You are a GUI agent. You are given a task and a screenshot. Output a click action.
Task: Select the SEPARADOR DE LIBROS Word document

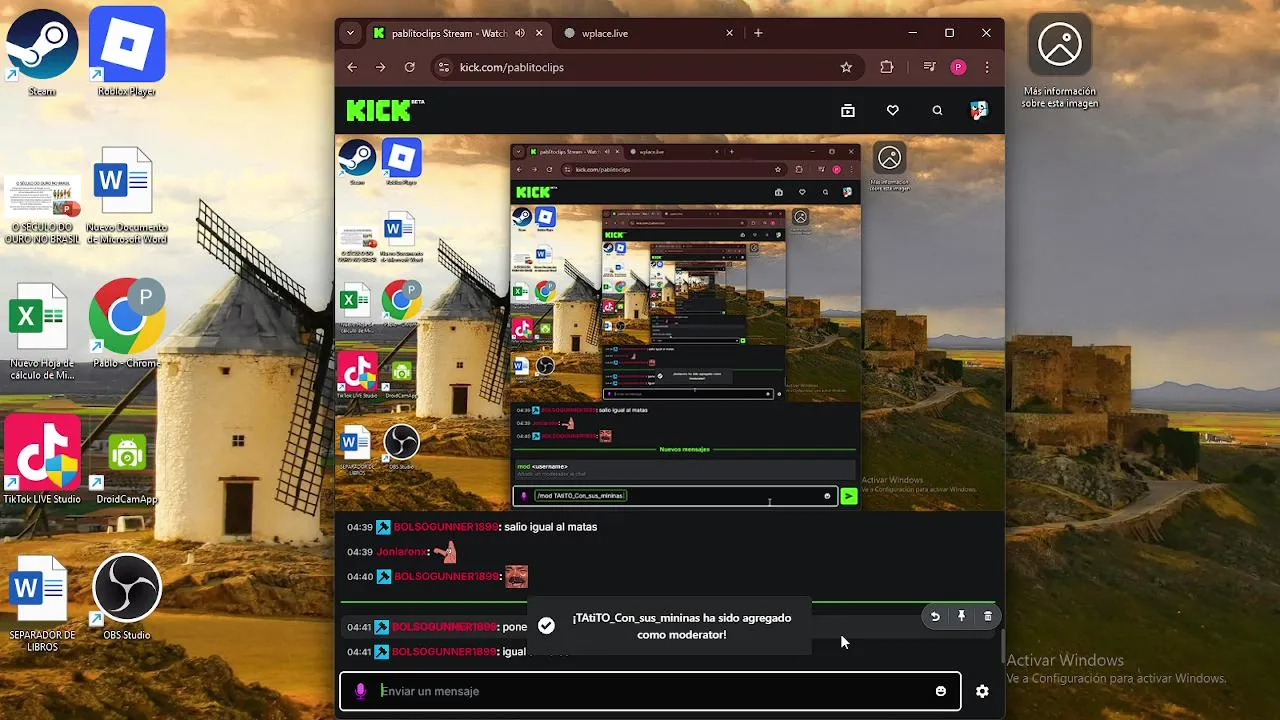click(x=42, y=605)
